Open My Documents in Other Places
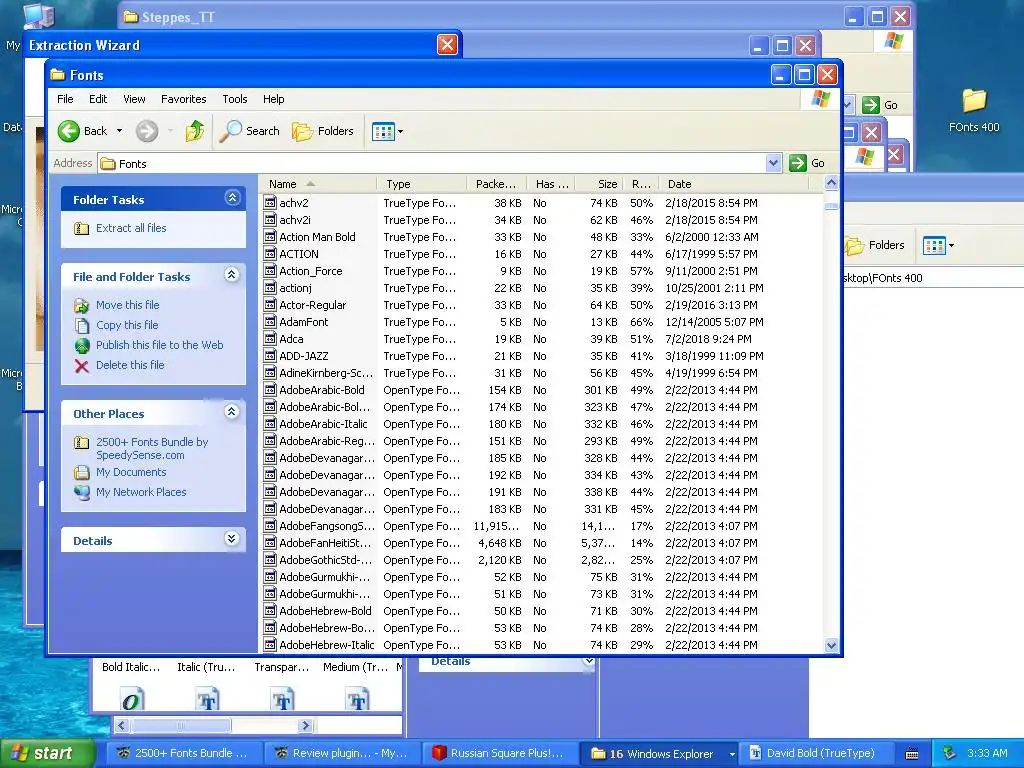 131,472
